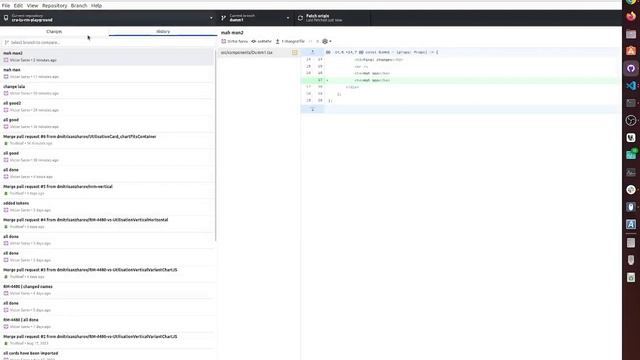Select the Merge pull request #3 commit
This screenshot has width=640, height=360.
click(x=107, y=273)
